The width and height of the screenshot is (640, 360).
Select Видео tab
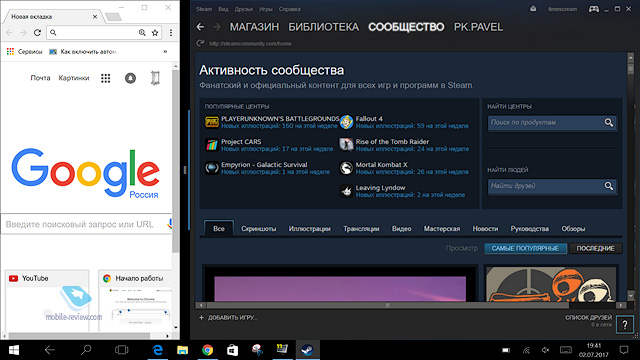(402, 229)
